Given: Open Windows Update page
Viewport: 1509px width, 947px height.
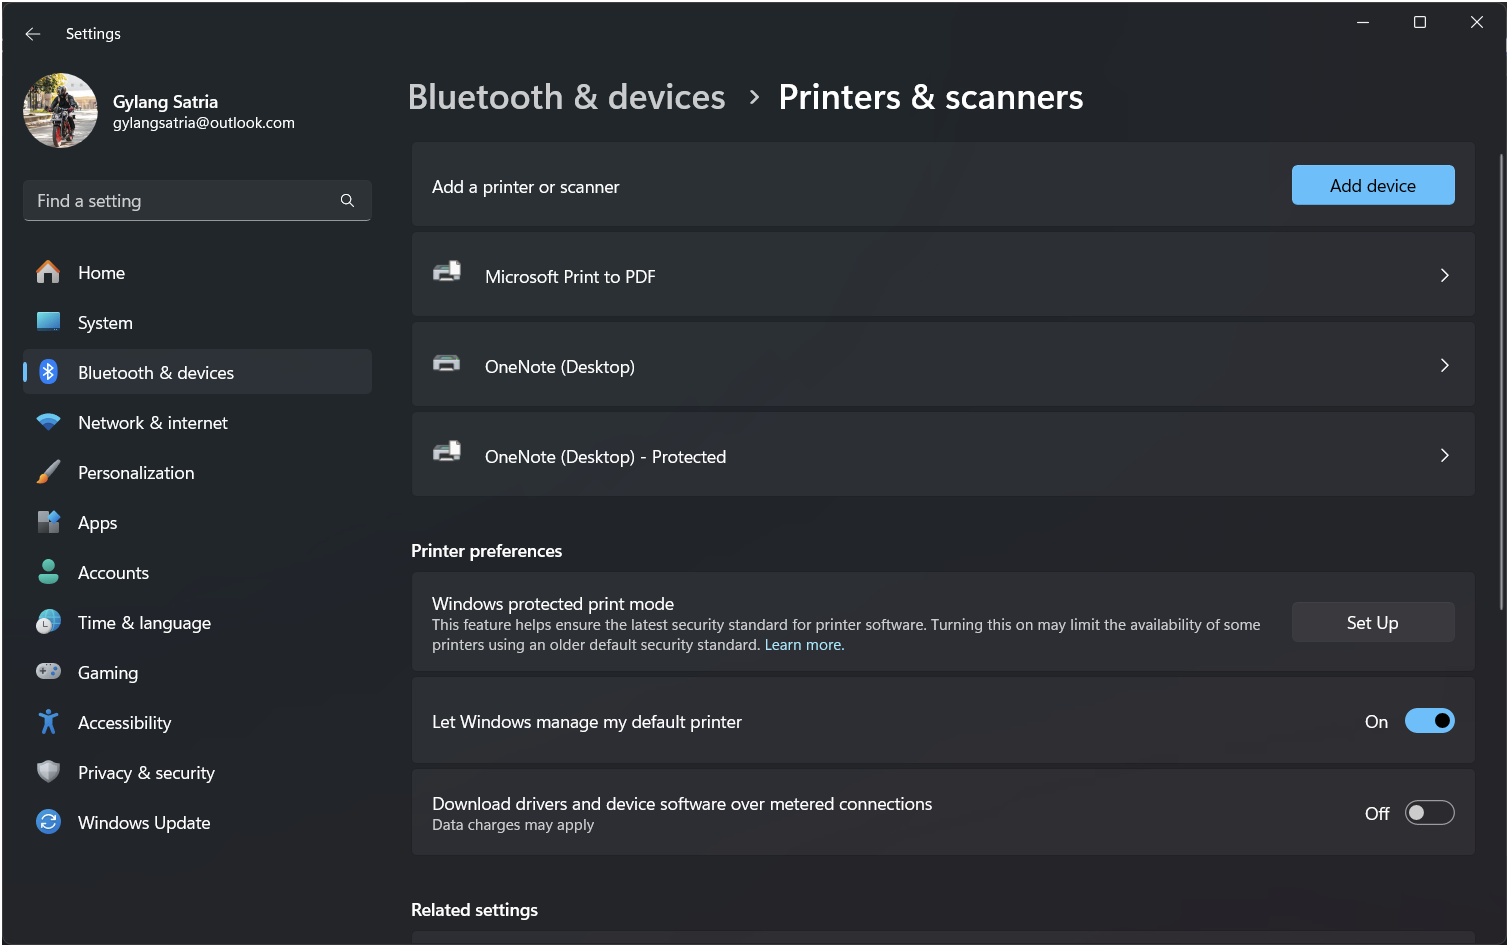Looking at the screenshot, I should (197, 822).
